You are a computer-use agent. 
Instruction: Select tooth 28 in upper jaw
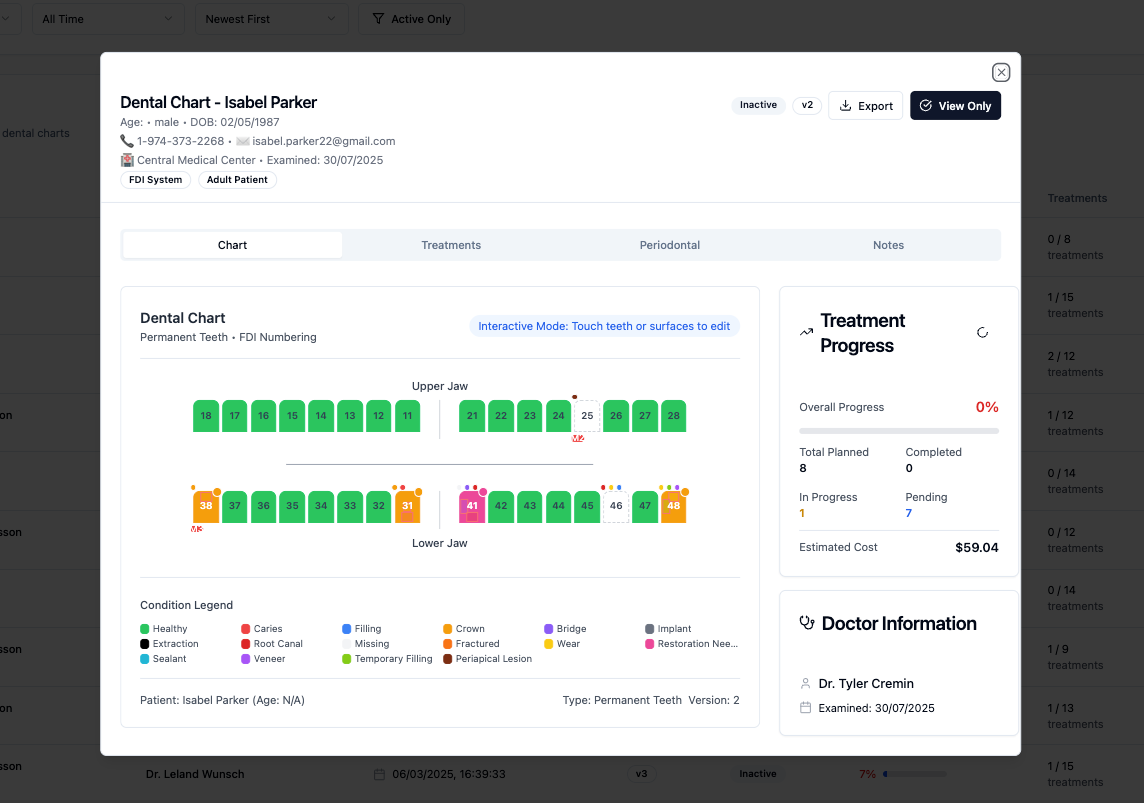673,416
